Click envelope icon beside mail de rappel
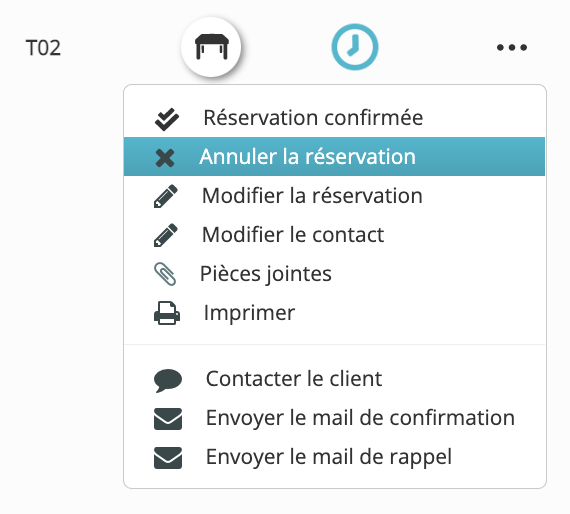 [168, 458]
